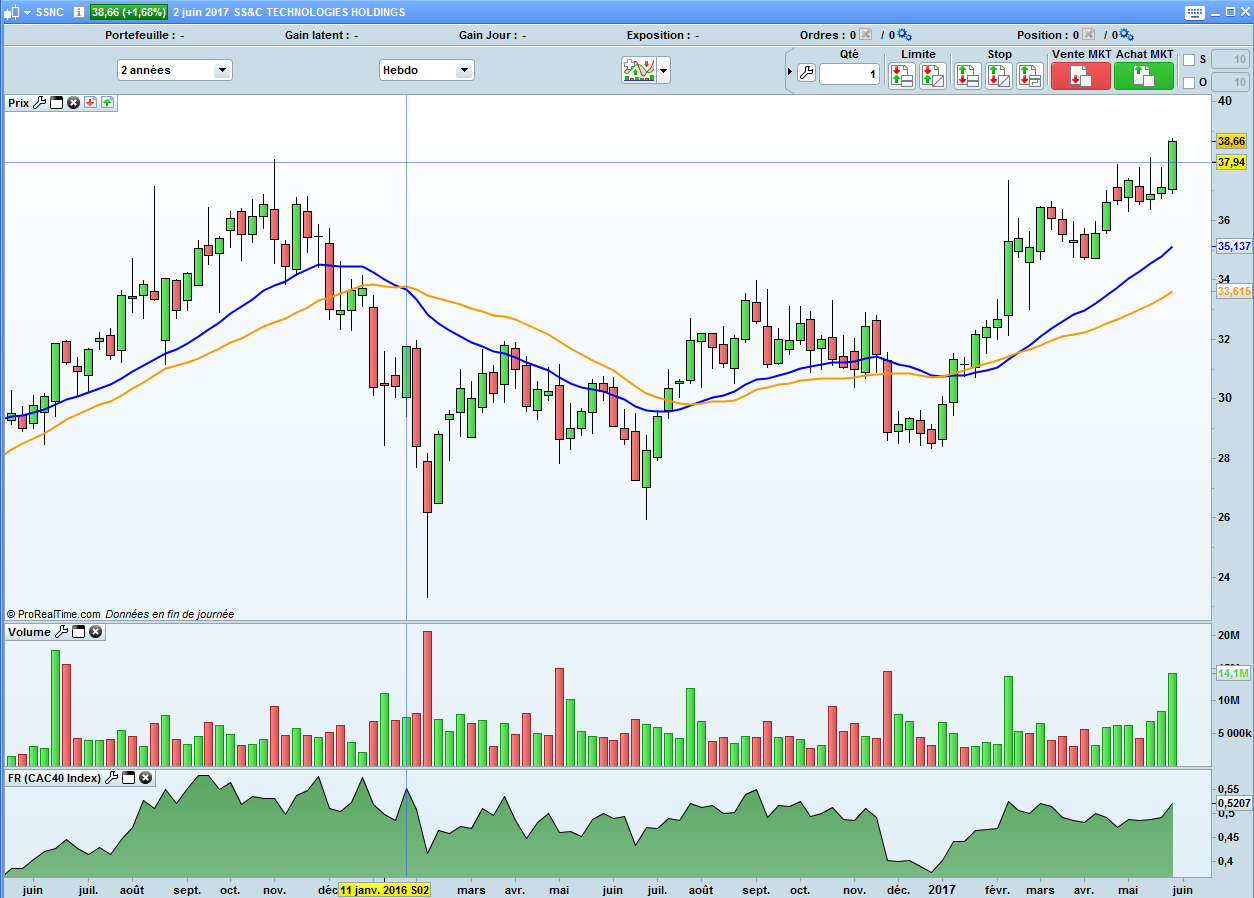Image resolution: width=1254 pixels, height=898 pixels.
Task: Click the tallest red volume bar
Action: tap(427, 698)
